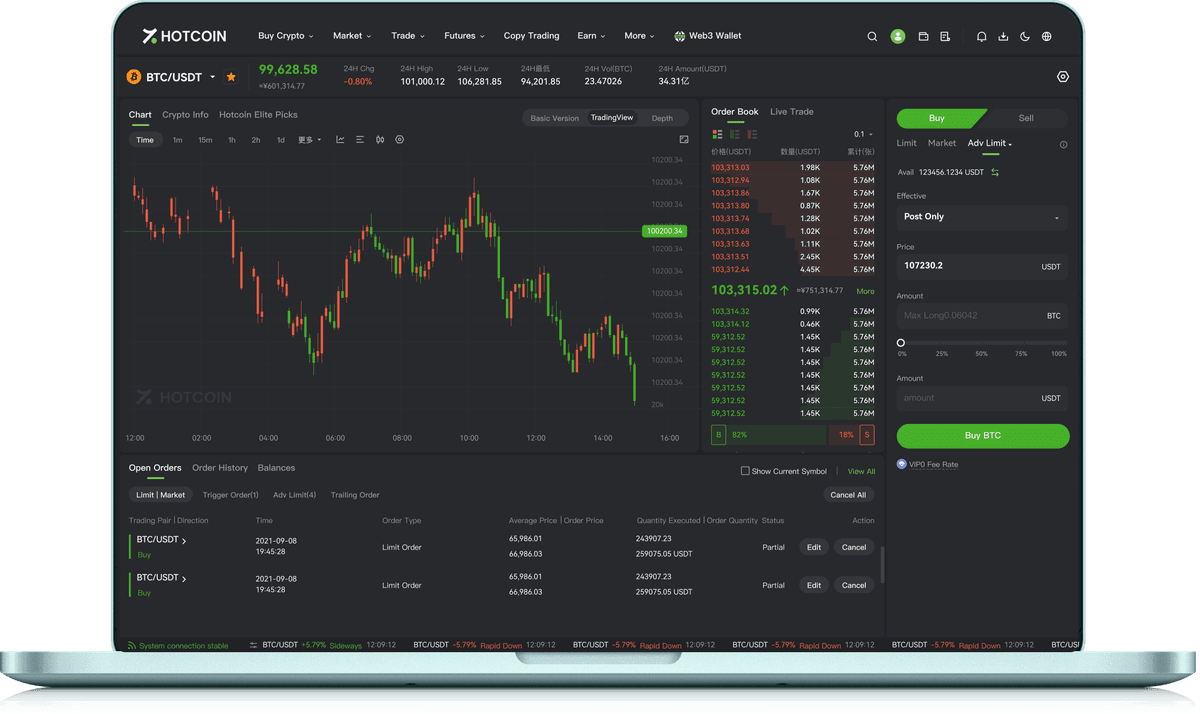Open chart settings gear icon
The height and width of the screenshot is (714, 1200).
400,140
